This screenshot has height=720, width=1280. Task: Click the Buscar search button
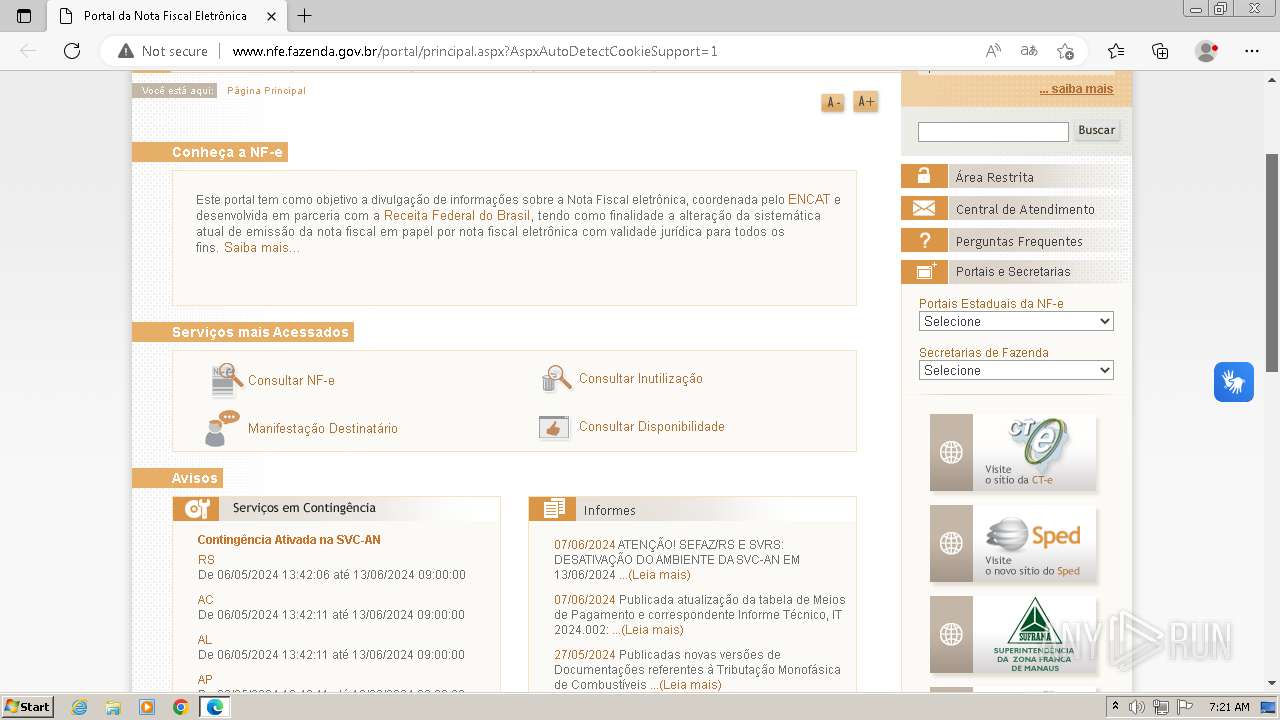(1096, 131)
